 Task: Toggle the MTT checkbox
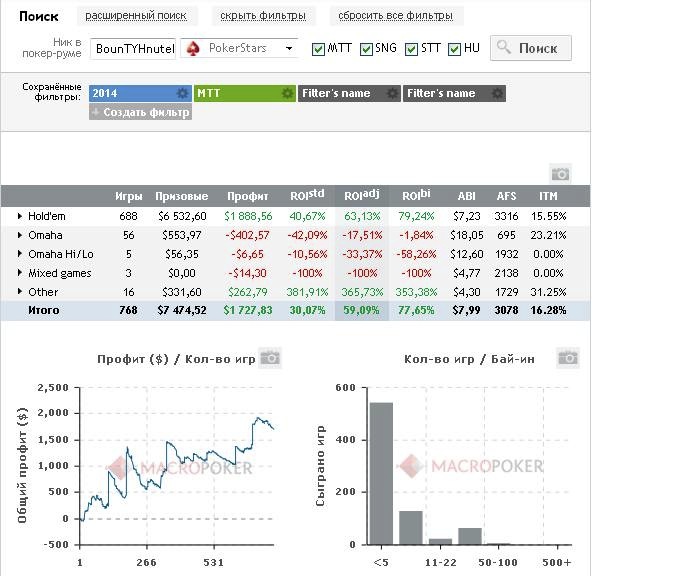coord(318,49)
